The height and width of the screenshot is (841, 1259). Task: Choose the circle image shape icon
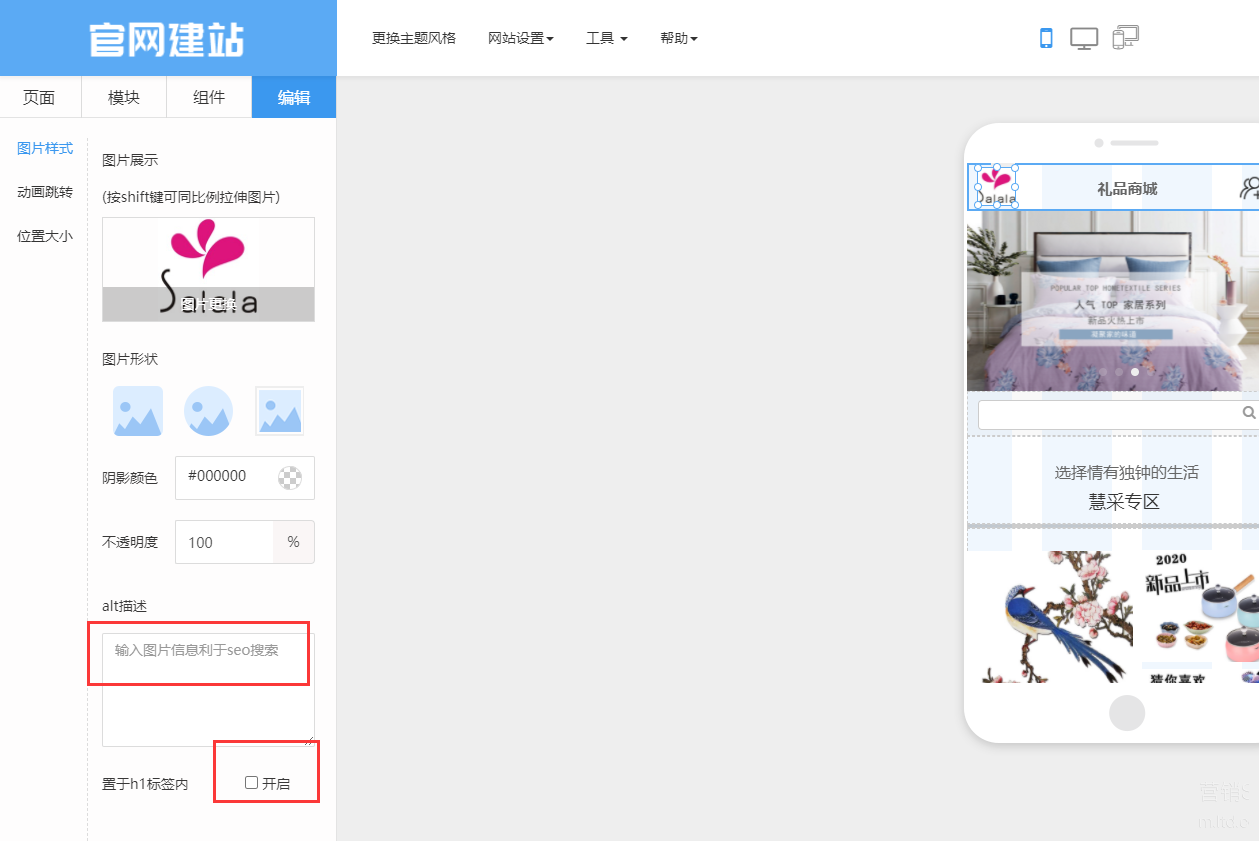point(208,411)
